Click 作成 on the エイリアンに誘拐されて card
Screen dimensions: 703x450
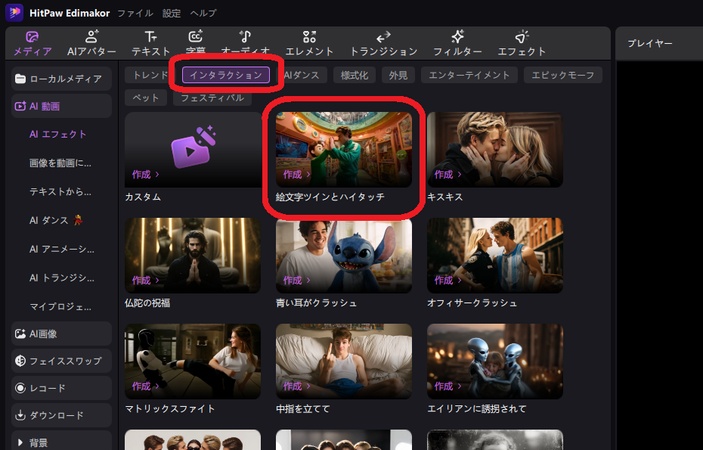(447, 386)
